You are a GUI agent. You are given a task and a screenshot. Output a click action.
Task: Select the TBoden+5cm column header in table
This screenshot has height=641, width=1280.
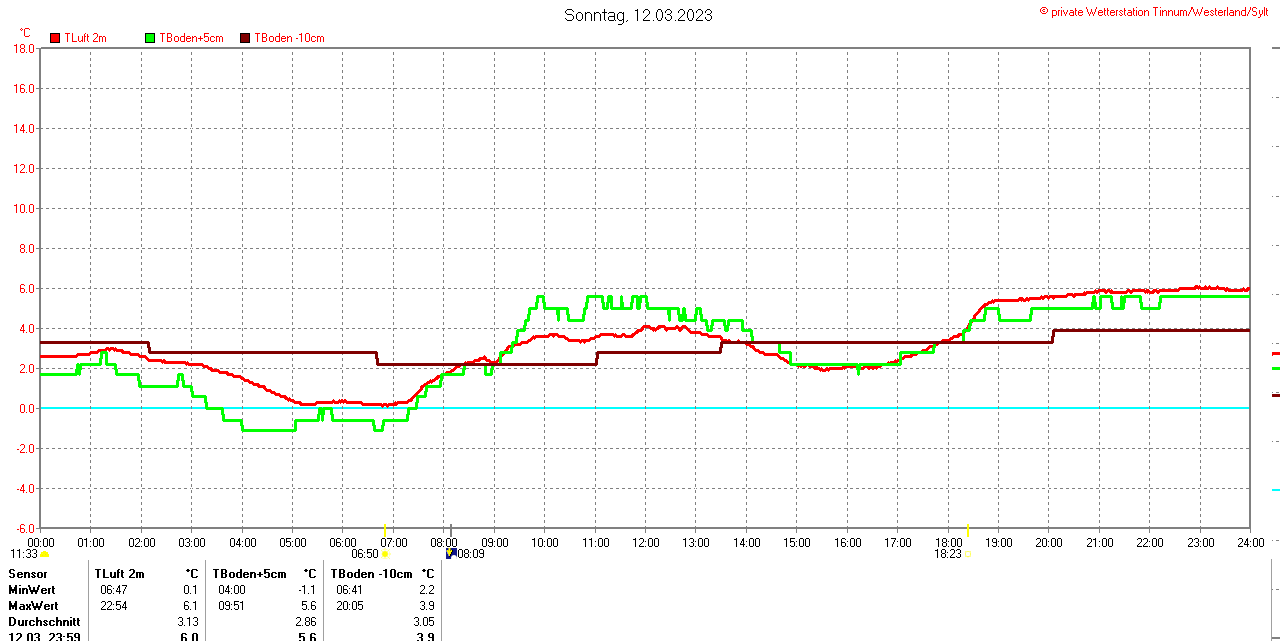249,574
